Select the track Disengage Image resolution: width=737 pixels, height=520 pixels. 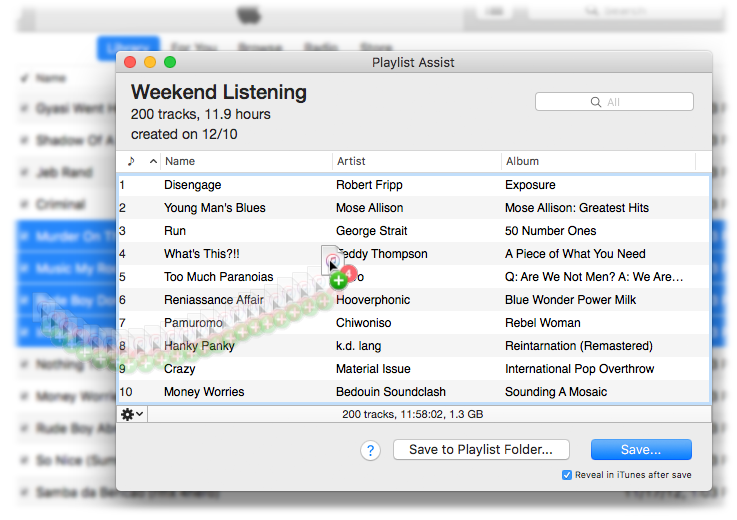tap(193, 185)
